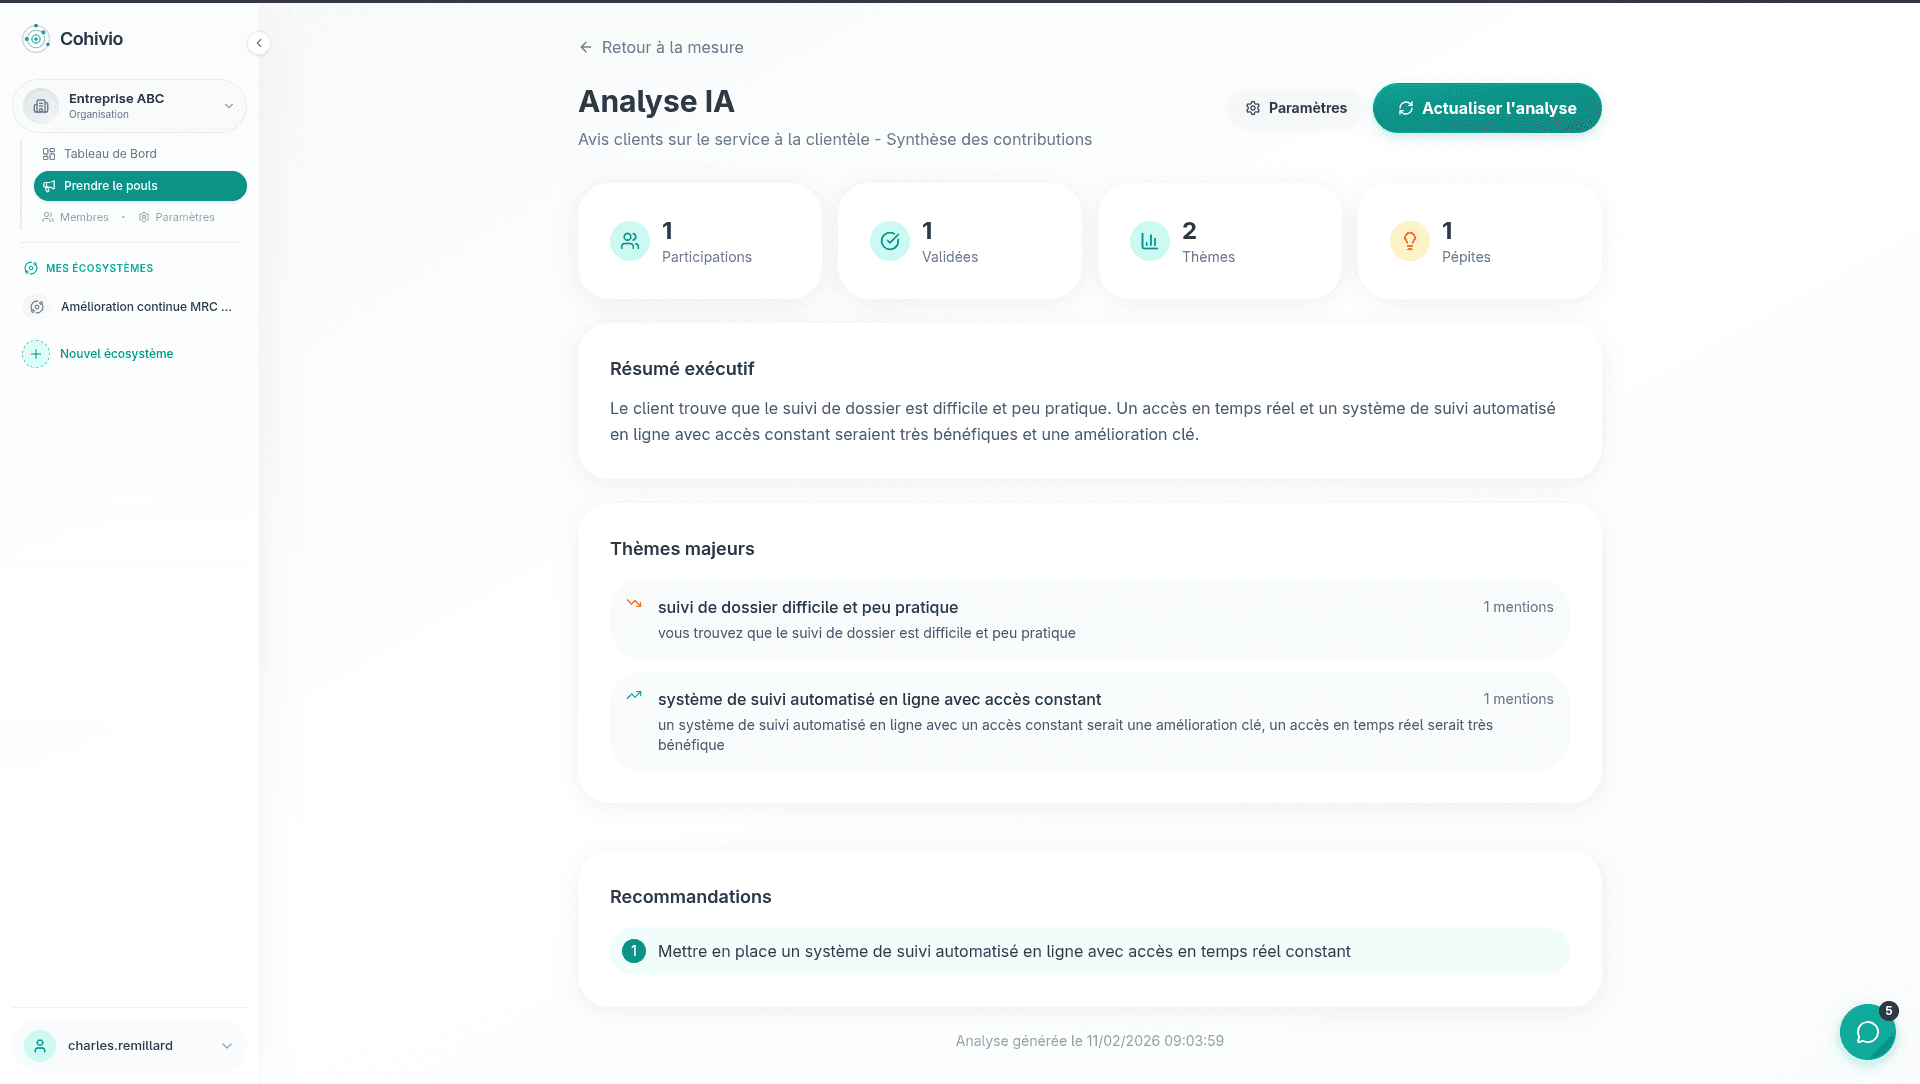The image size is (1920, 1084).
Task: Click the Actualiser l'analyse button
Action: coord(1487,108)
